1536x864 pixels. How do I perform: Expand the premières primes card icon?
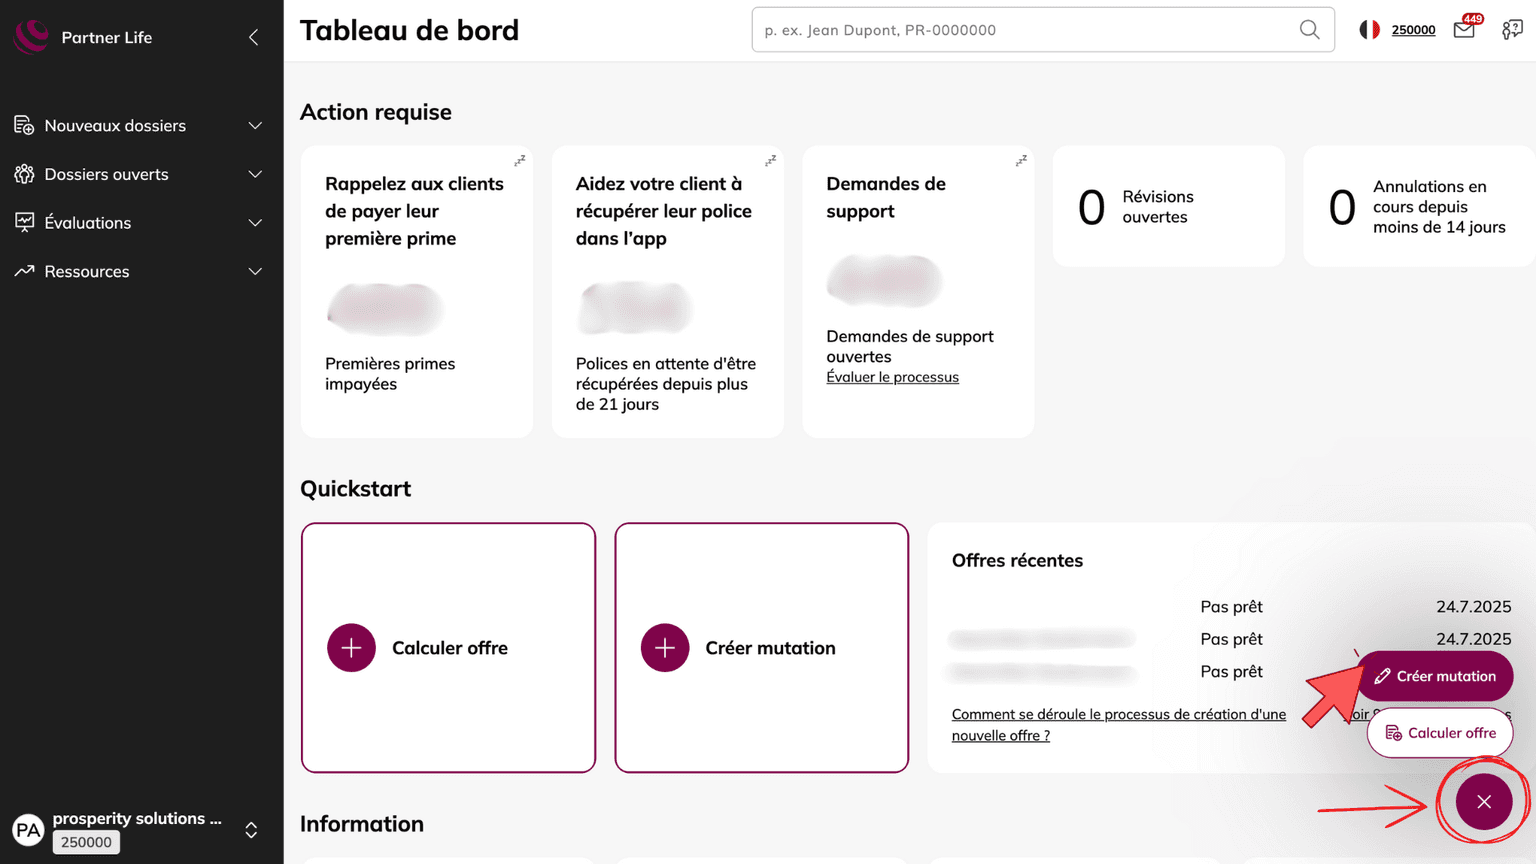(x=520, y=161)
